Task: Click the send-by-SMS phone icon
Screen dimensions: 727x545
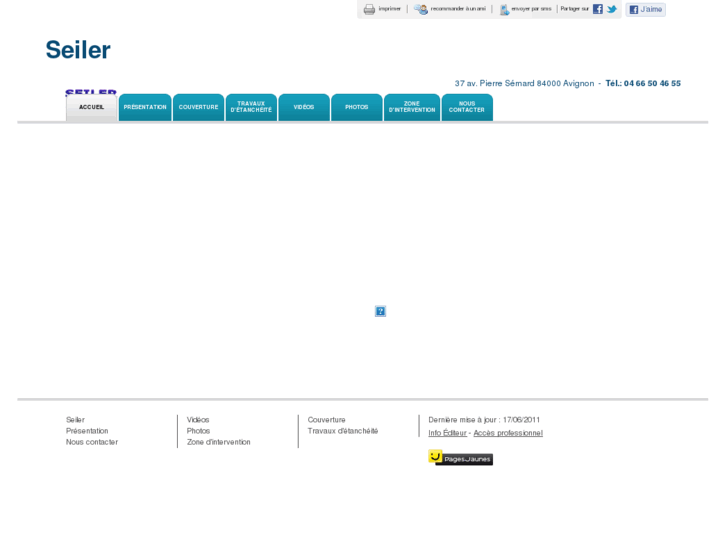Action: point(504,9)
